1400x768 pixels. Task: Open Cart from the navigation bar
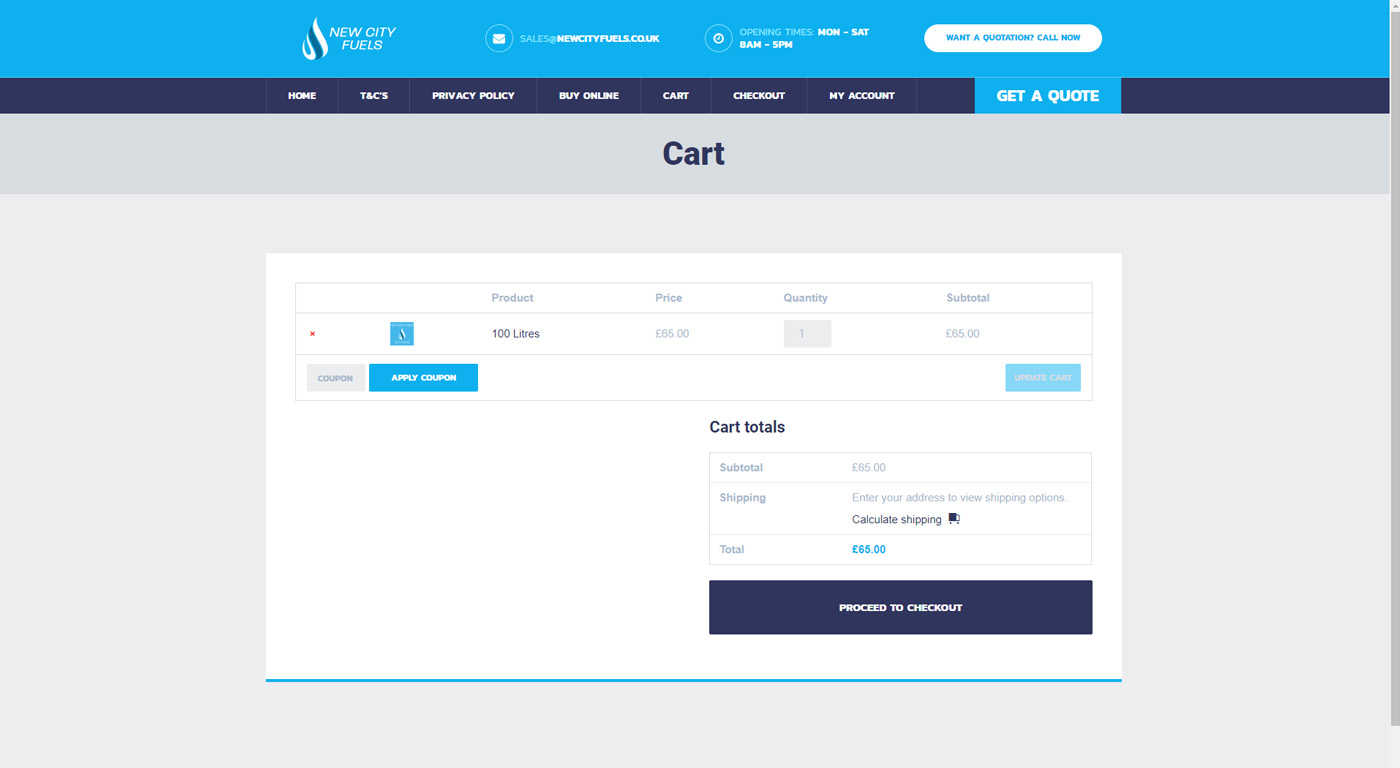676,96
